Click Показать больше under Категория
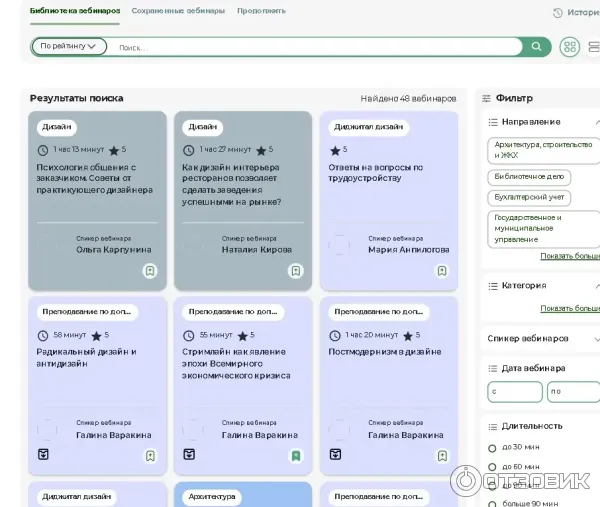 [570, 308]
